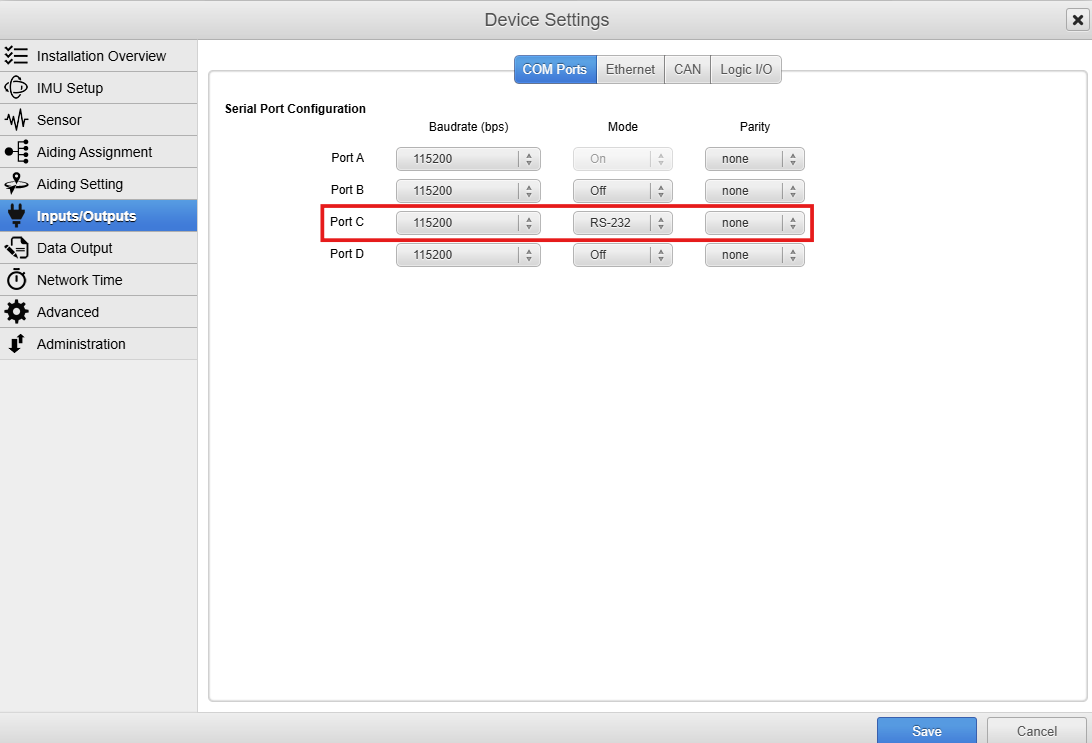Click the Data Output icon

point(16,248)
